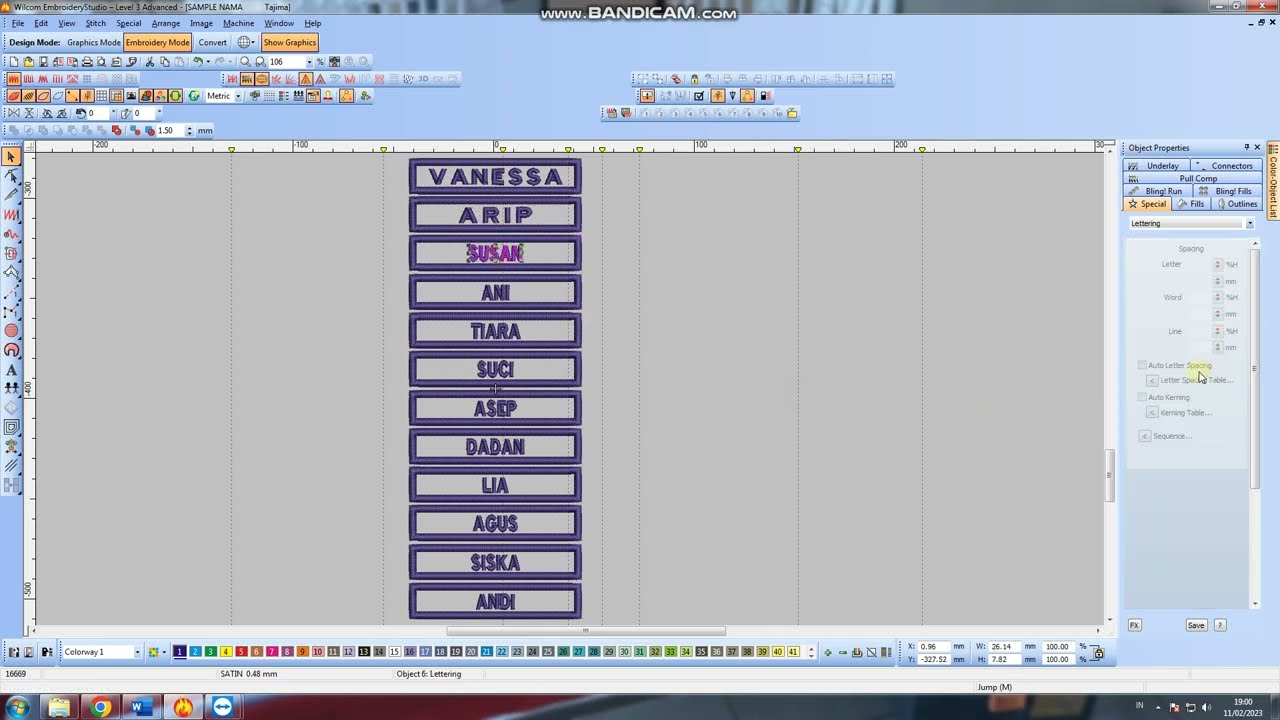Select color swatch number 5
1280x720 pixels.
(241, 652)
